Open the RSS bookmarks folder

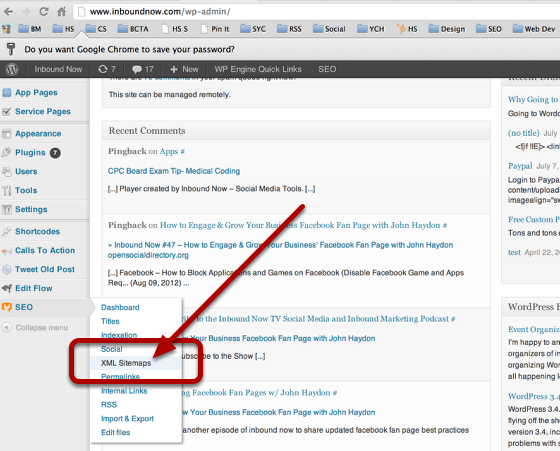pyautogui.click(x=289, y=29)
